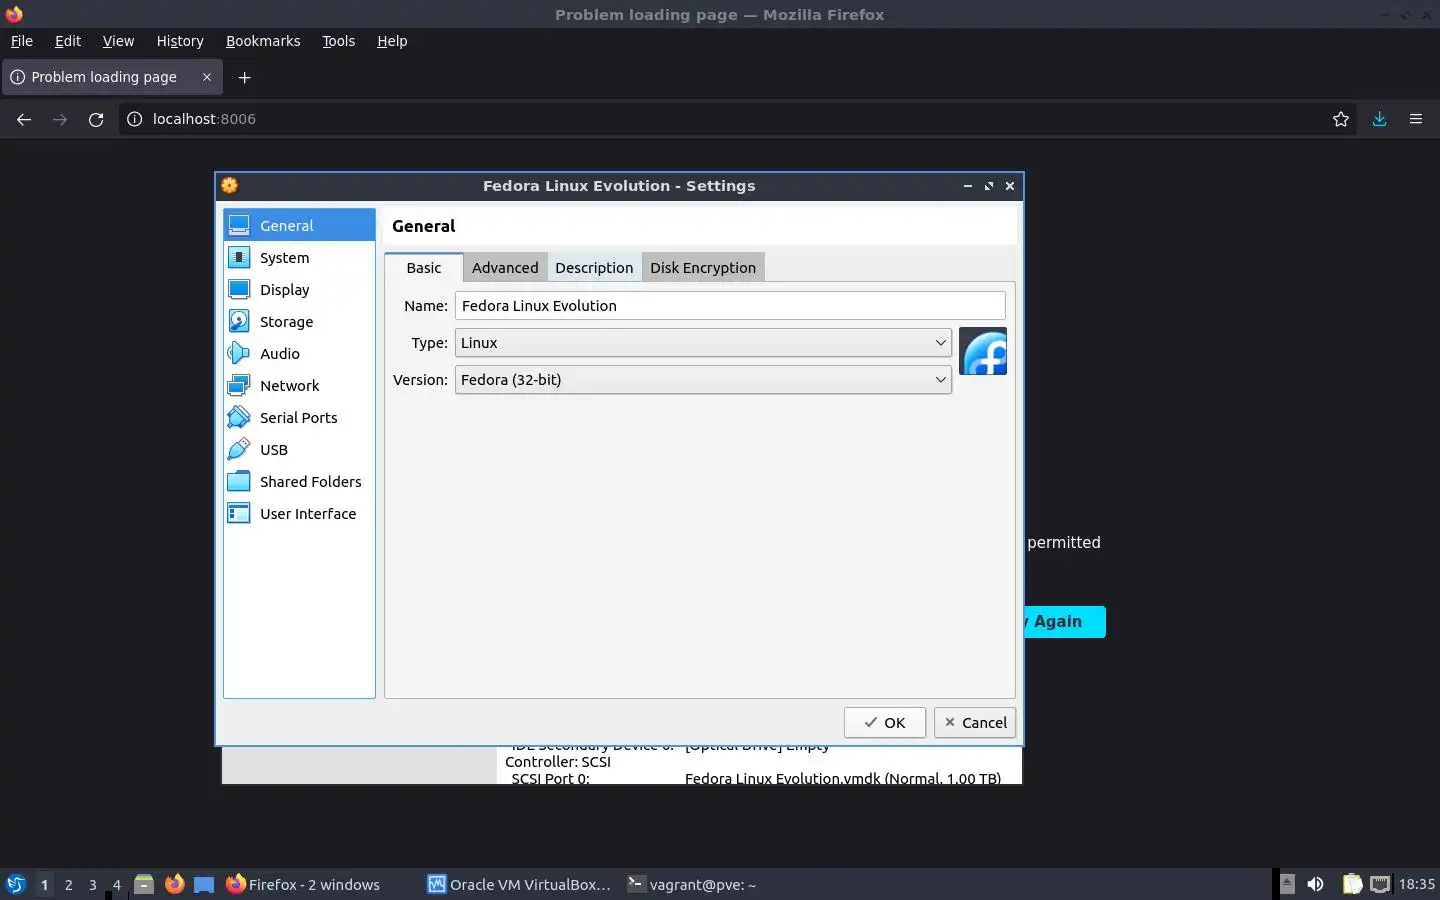
Task: Click the Controller: SCSI text in VirtualBox
Action: (x=558, y=761)
